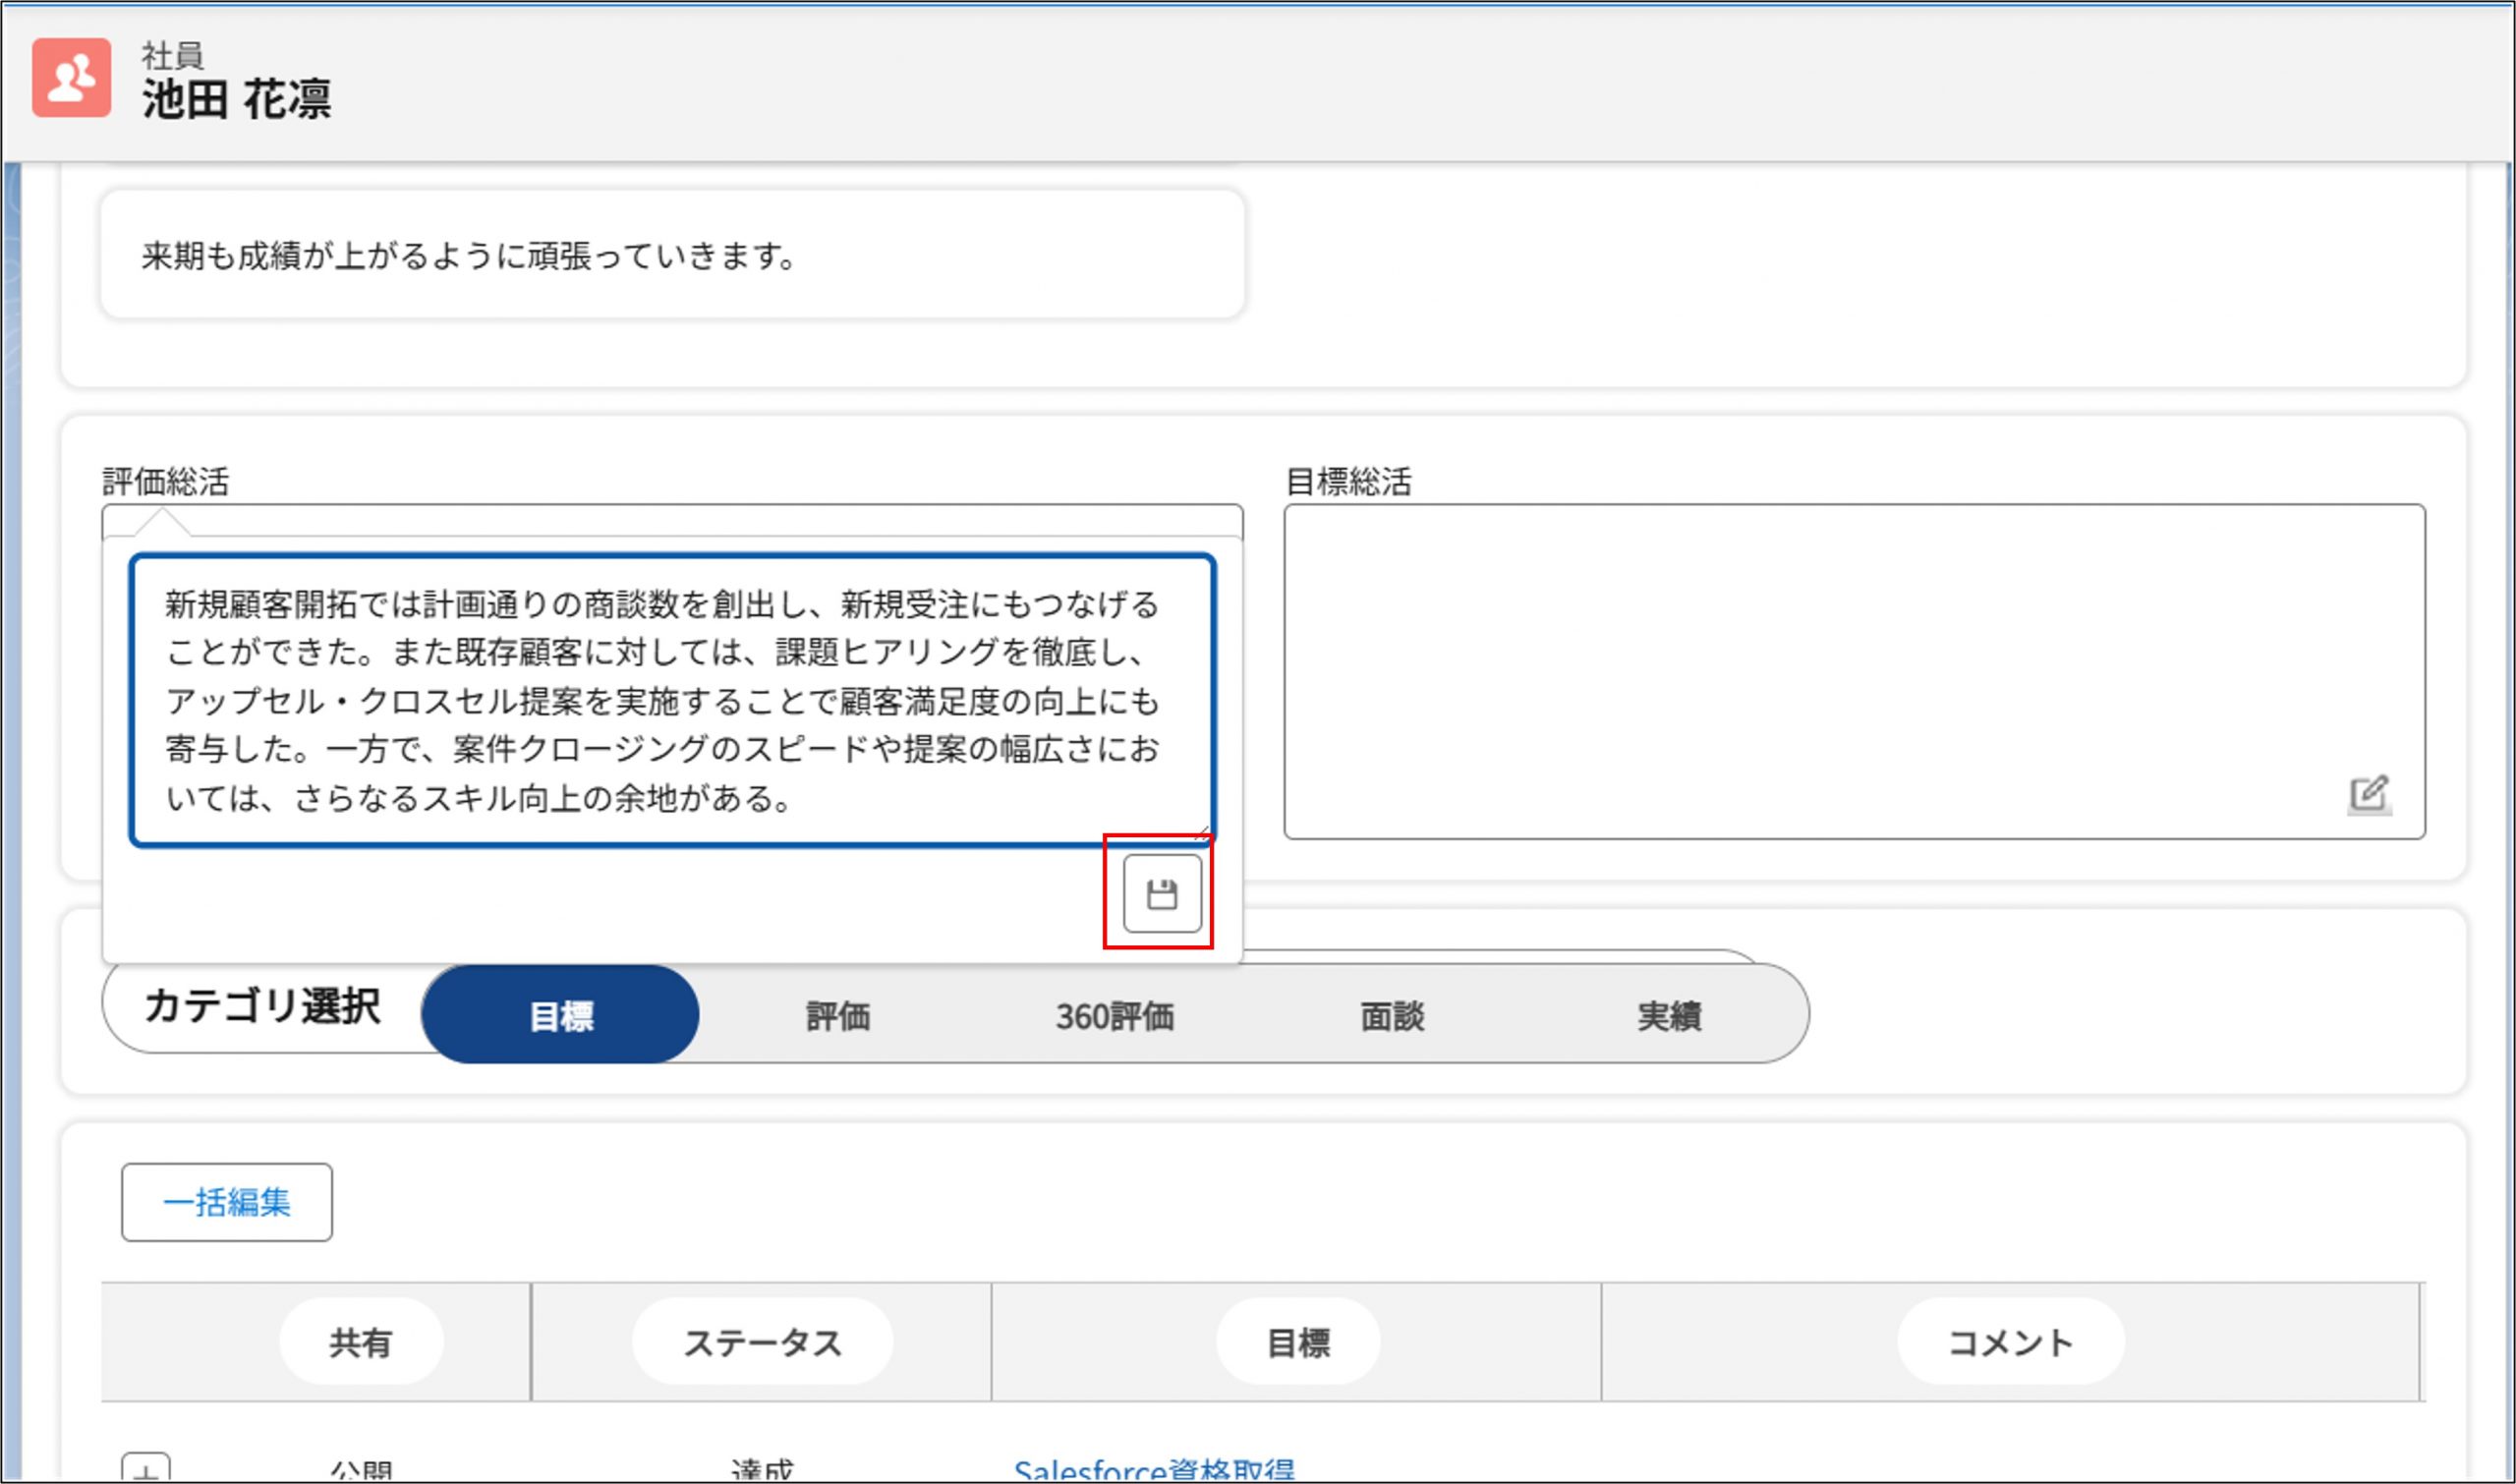Click the employee name 池田 花凛
Screen dimensions: 2516x1484
point(236,100)
